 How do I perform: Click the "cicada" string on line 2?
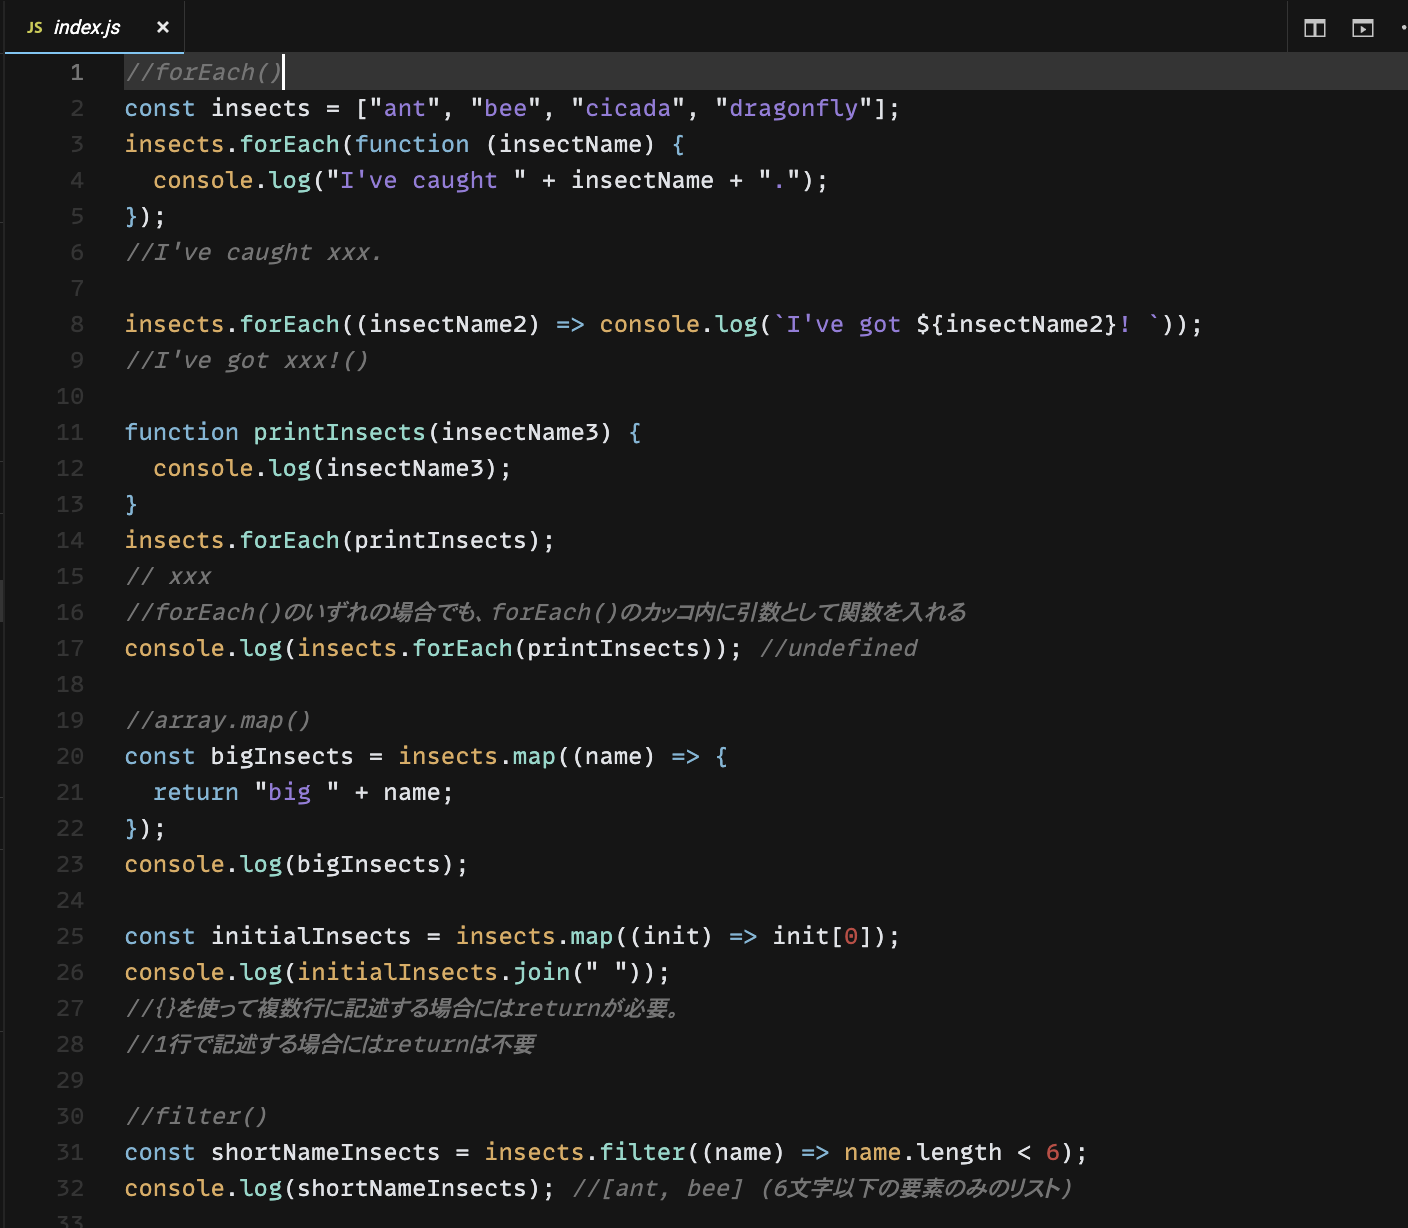[x=628, y=108]
